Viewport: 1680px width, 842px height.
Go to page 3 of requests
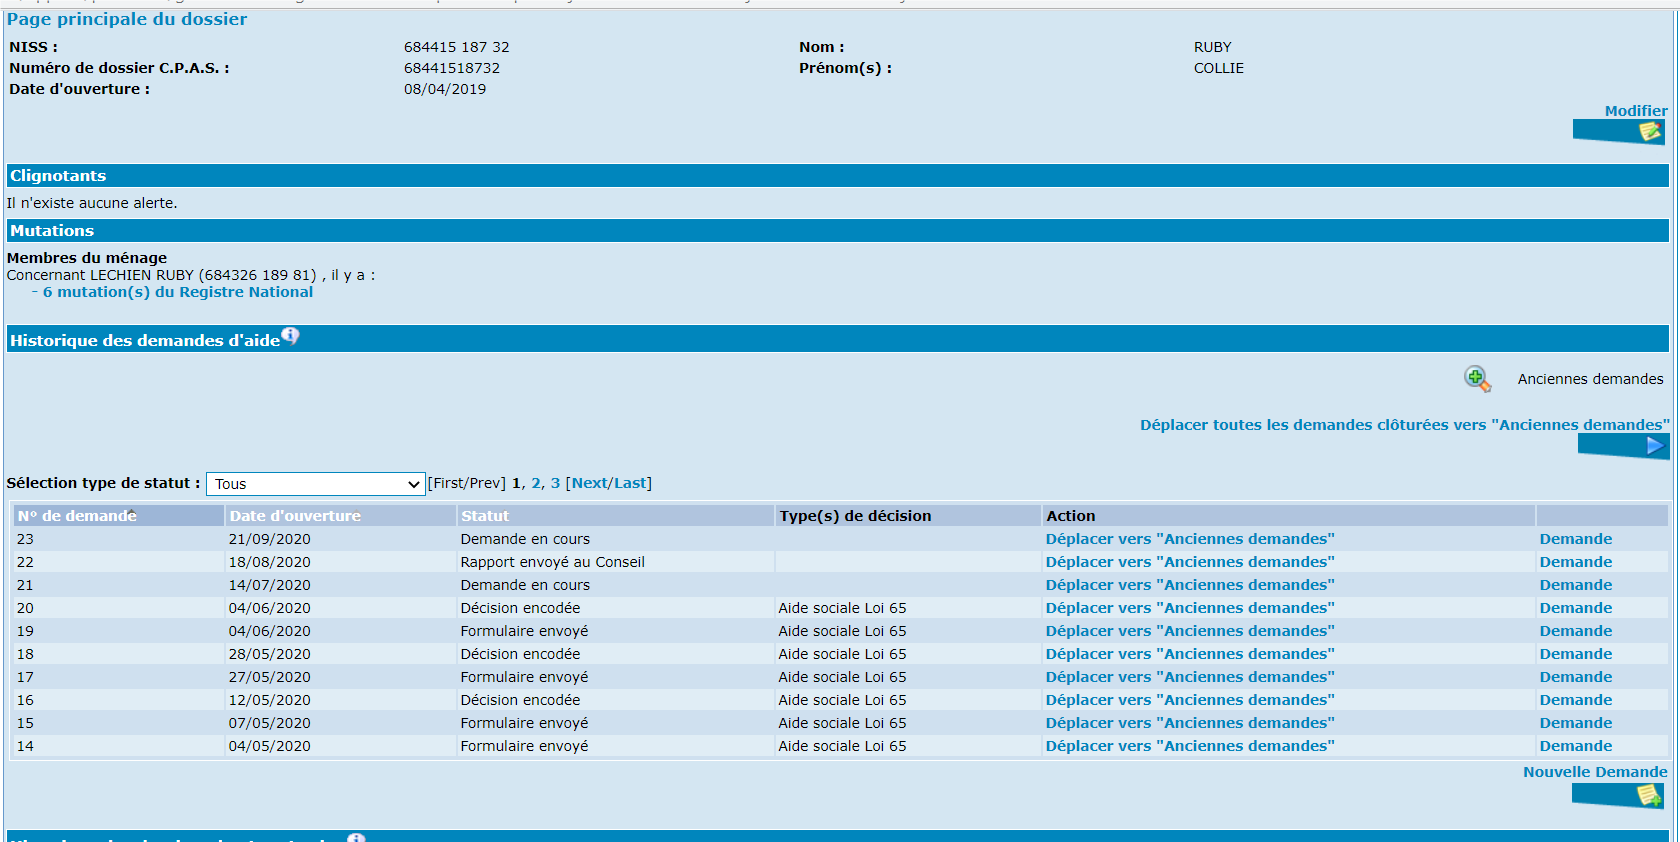point(555,483)
